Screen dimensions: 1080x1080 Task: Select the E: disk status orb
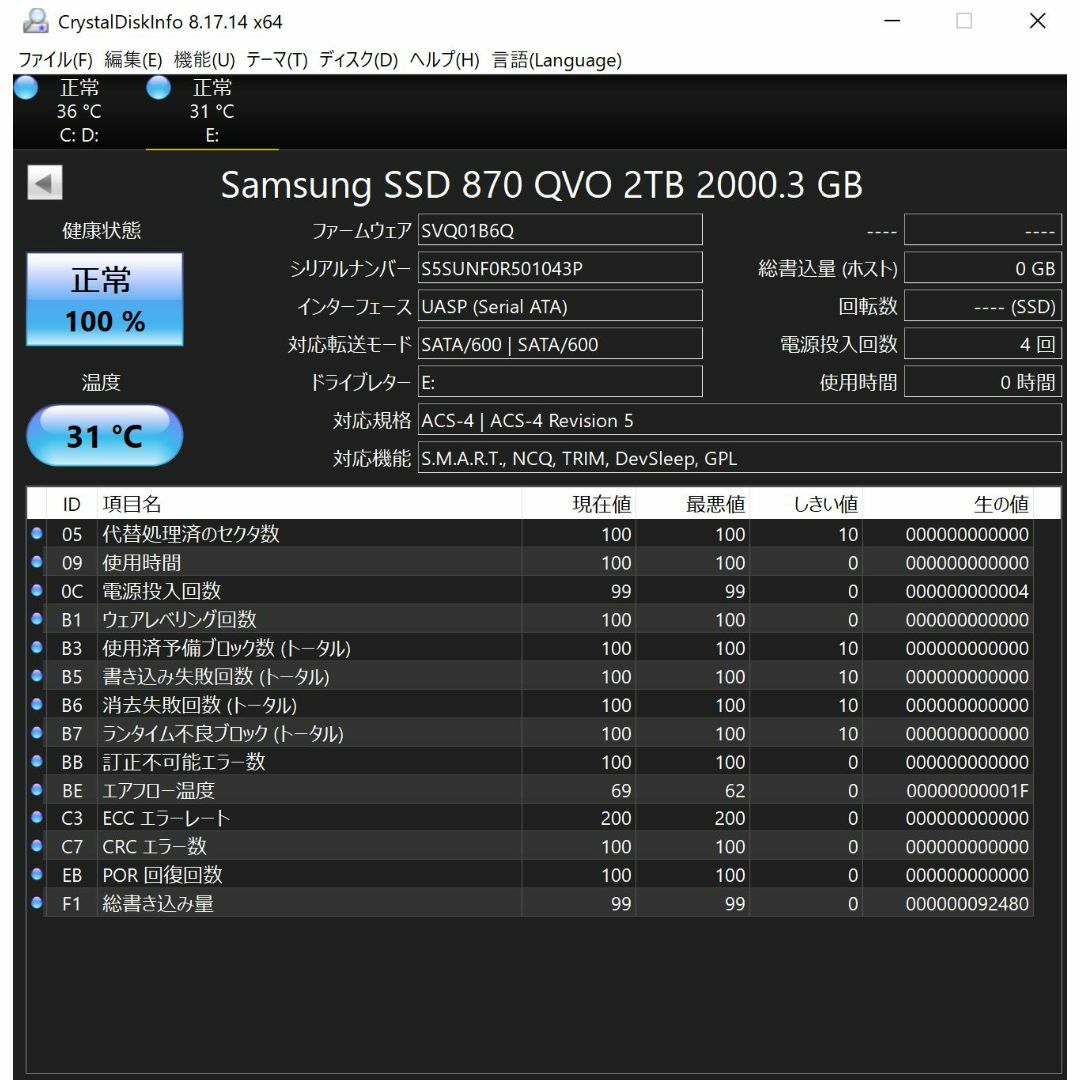(158, 87)
